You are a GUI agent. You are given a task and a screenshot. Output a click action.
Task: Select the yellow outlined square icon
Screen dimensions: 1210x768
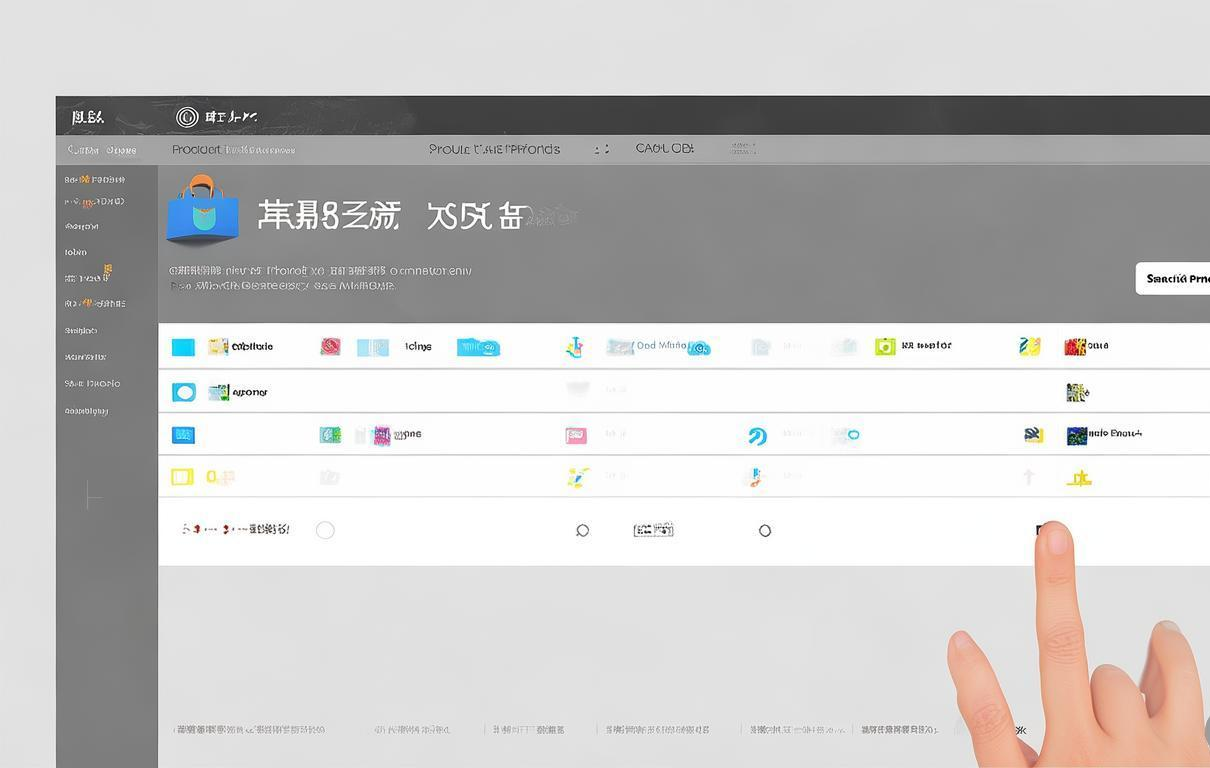(182, 477)
